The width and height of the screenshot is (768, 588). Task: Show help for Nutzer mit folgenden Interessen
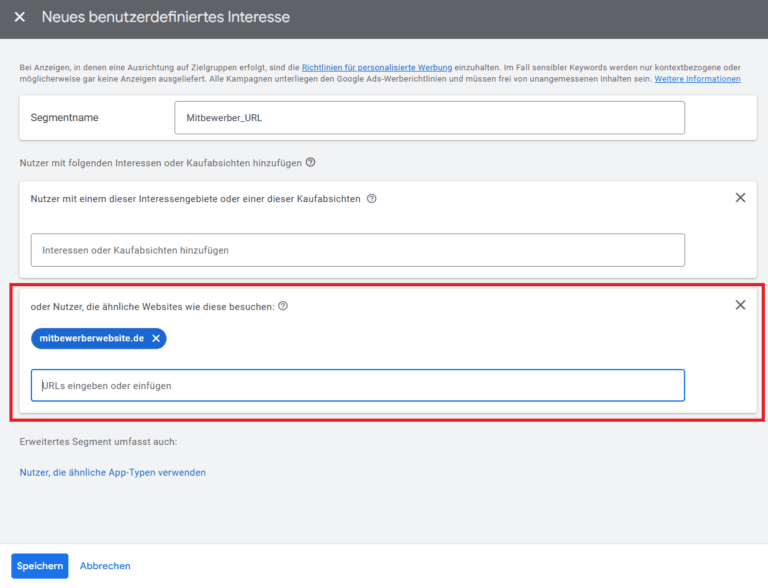point(311,162)
